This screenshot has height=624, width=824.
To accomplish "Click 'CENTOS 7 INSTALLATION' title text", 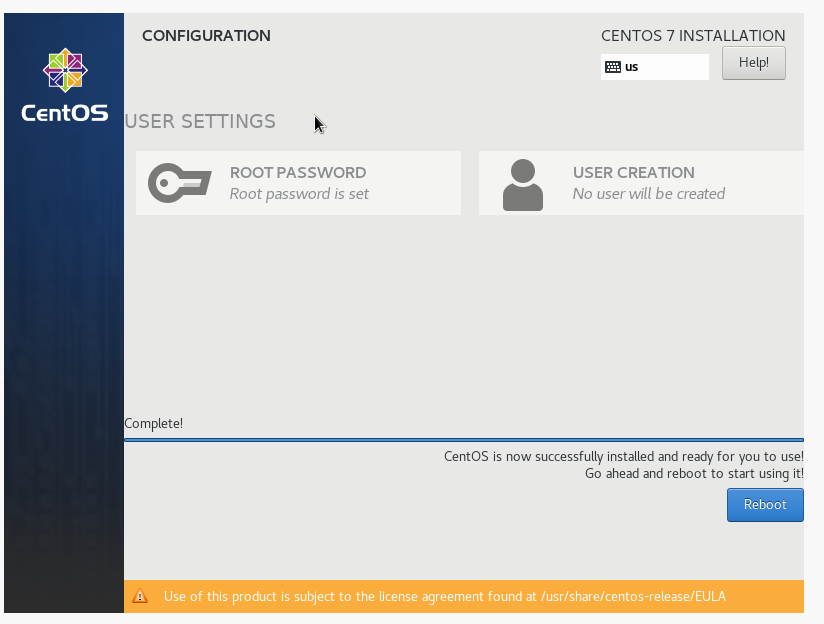I will pos(693,36).
